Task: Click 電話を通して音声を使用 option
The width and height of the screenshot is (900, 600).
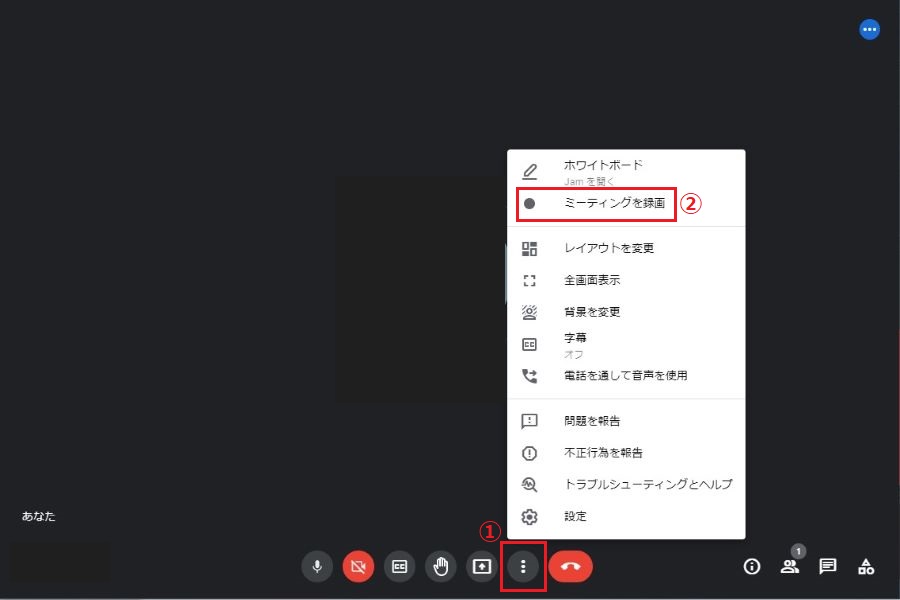Action: click(625, 376)
